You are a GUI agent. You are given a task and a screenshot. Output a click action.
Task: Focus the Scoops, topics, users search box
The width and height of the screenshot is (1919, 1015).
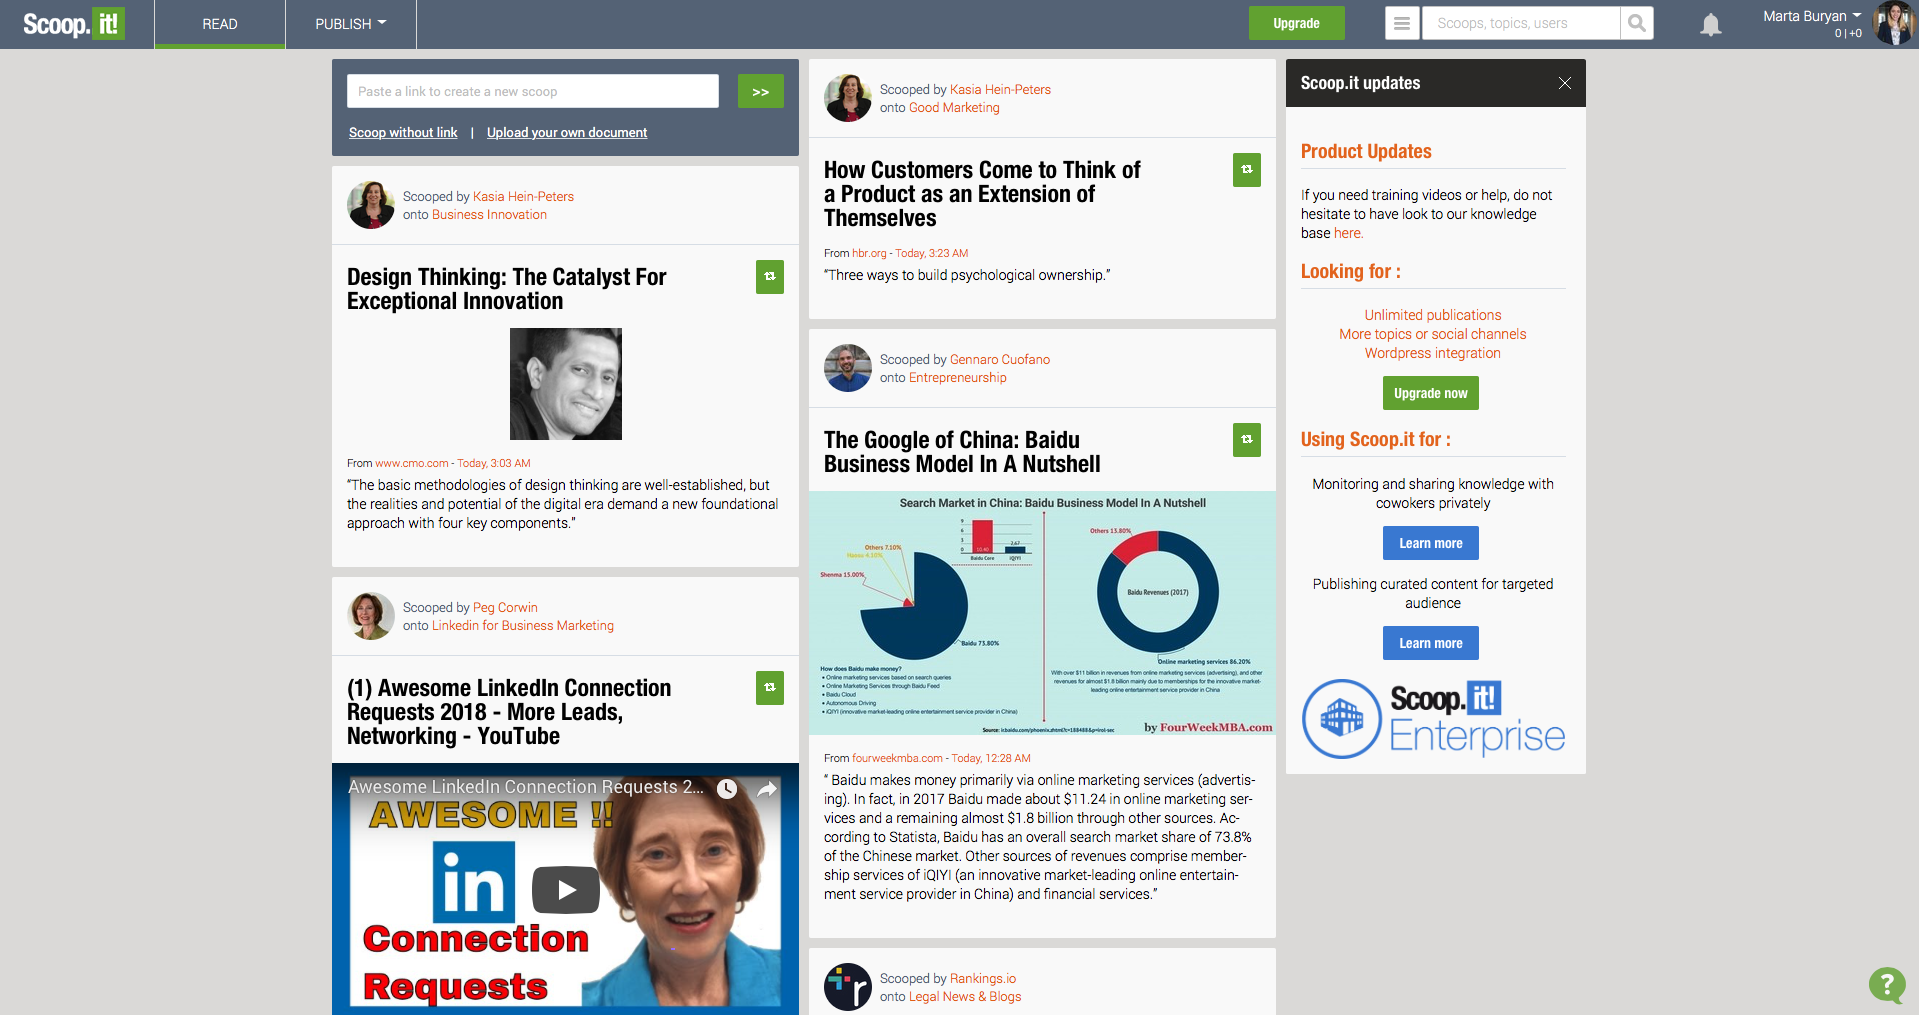1521,23
